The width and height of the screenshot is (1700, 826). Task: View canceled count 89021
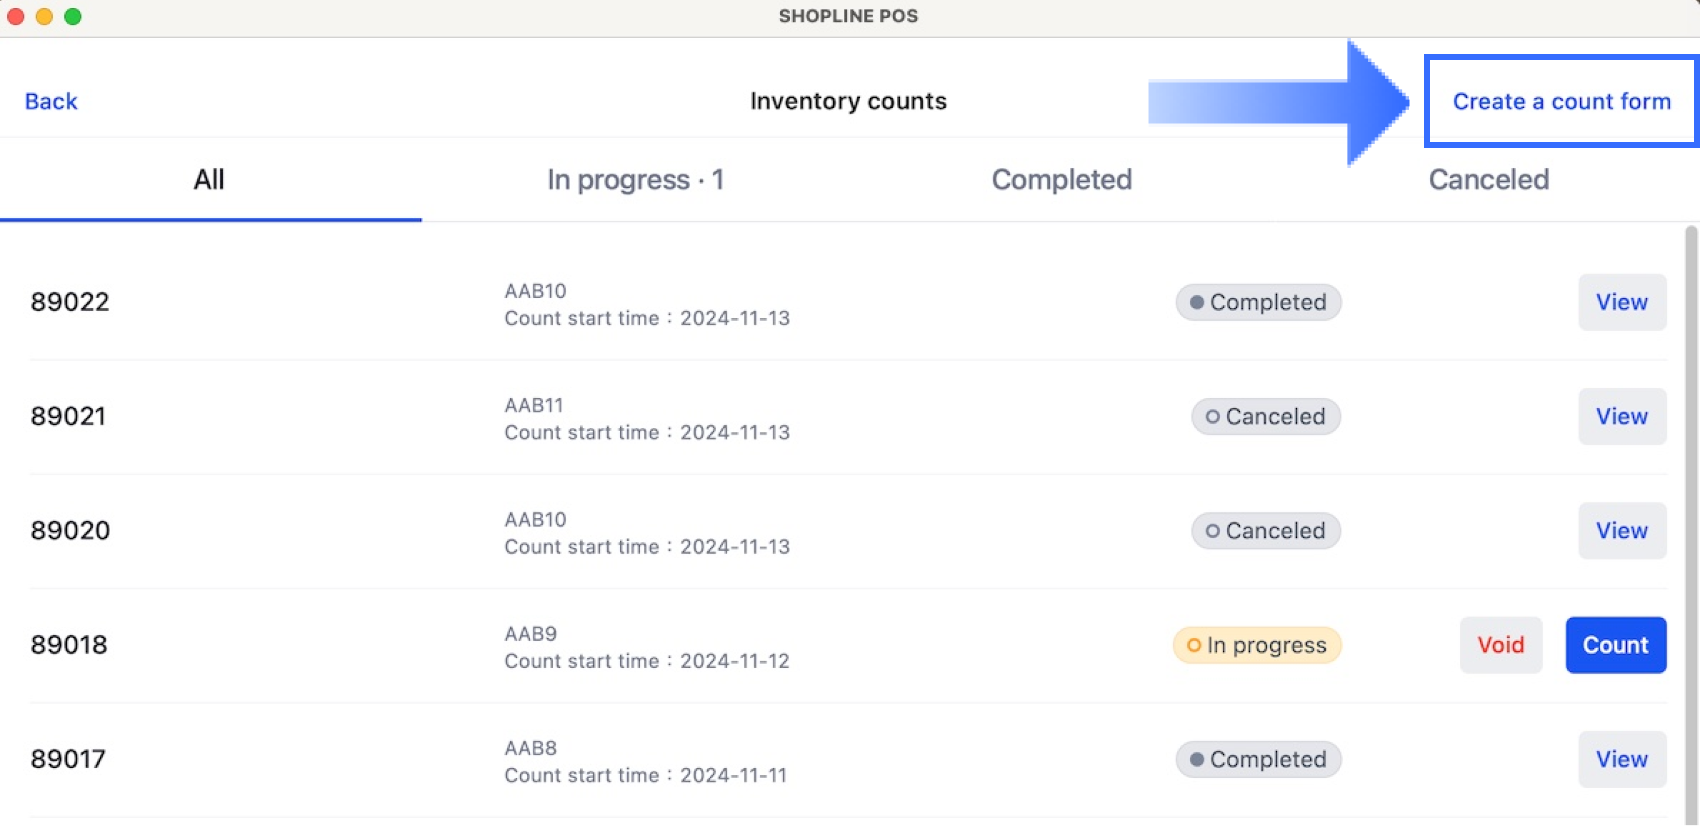point(1621,416)
